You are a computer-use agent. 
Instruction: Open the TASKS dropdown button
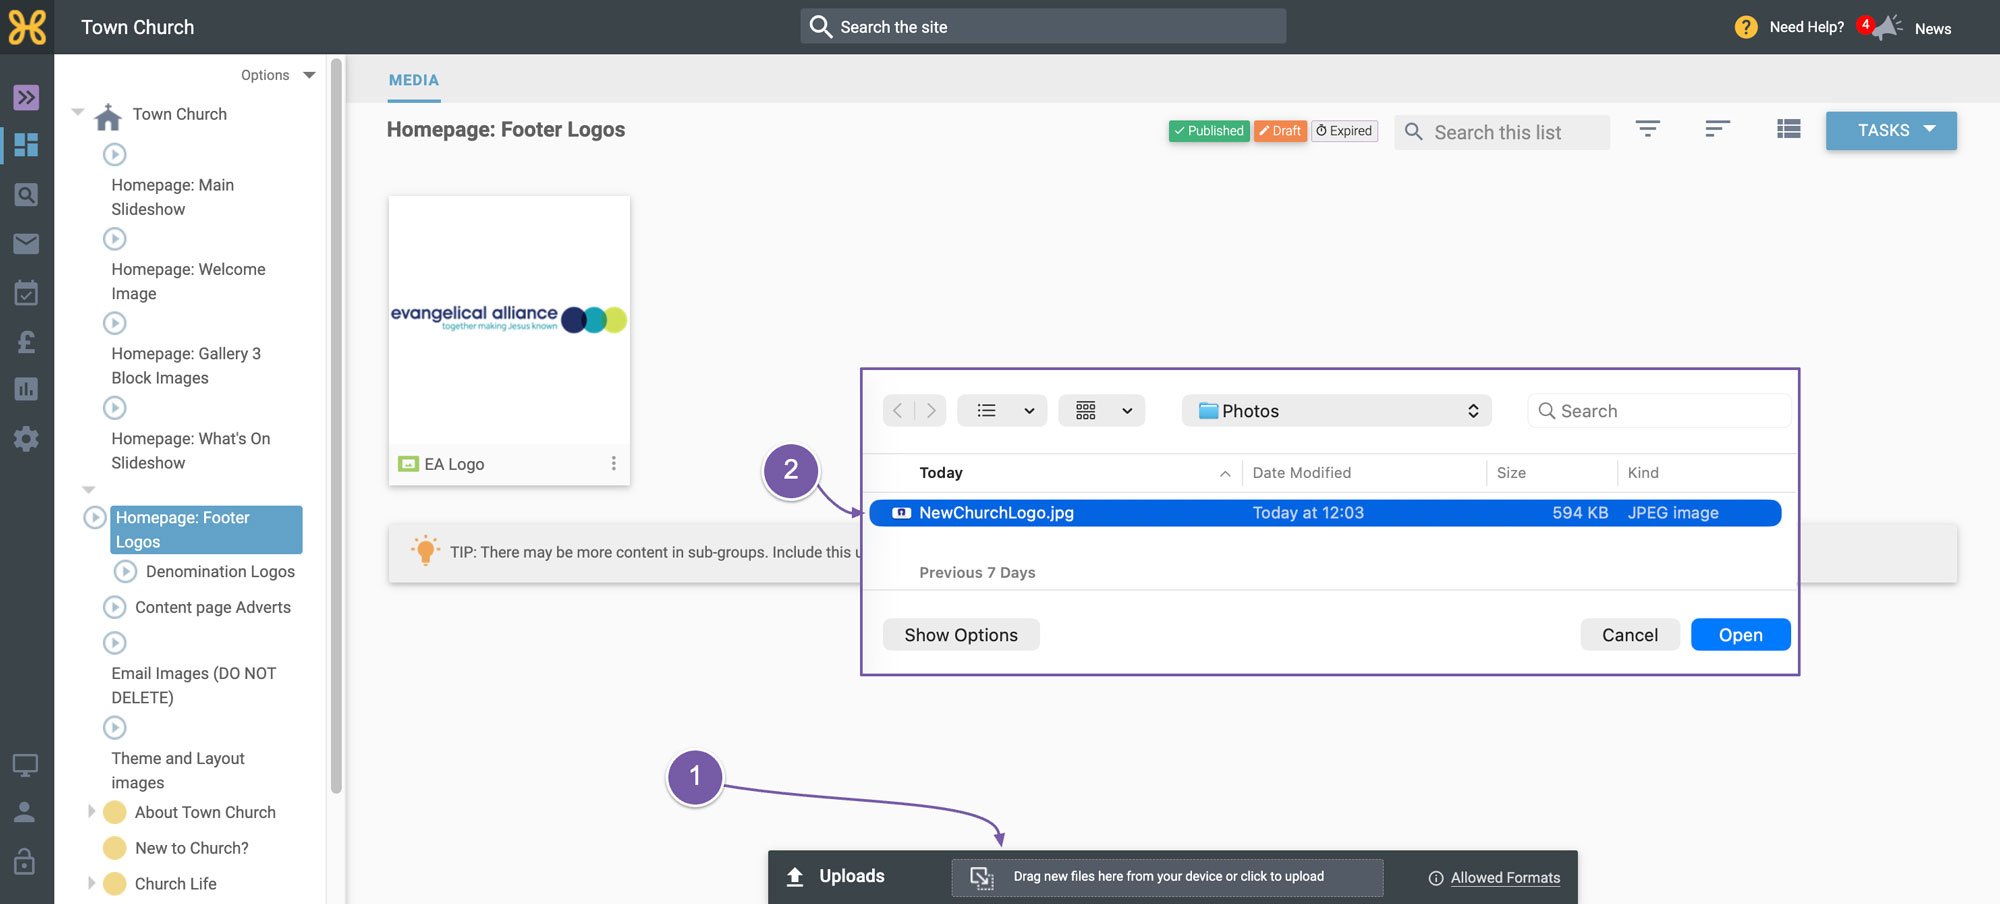click(x=1891, y=130)
